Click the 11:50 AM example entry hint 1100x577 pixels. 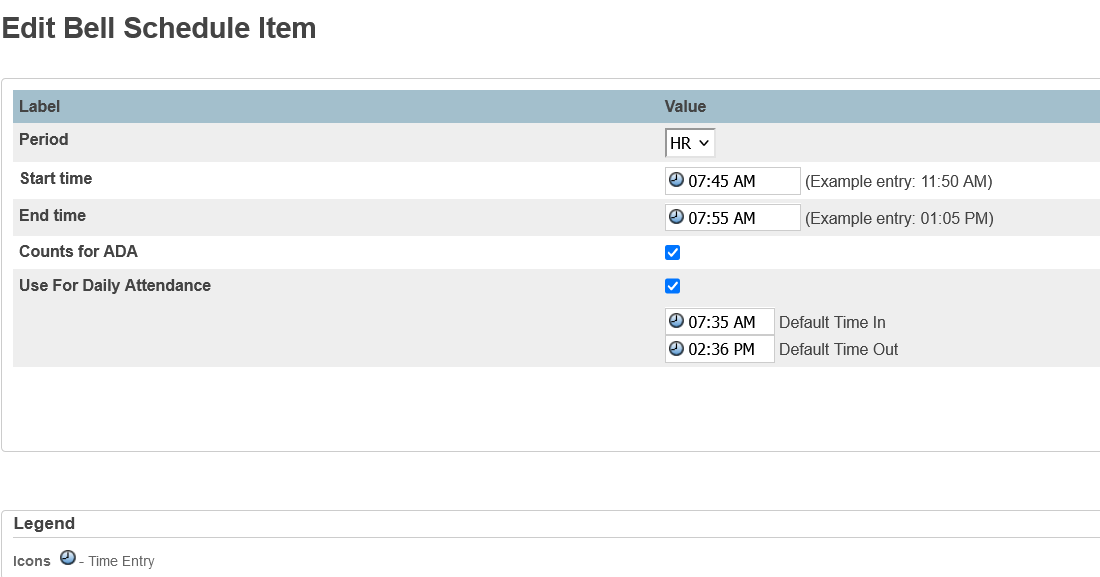tap(898, 182)
